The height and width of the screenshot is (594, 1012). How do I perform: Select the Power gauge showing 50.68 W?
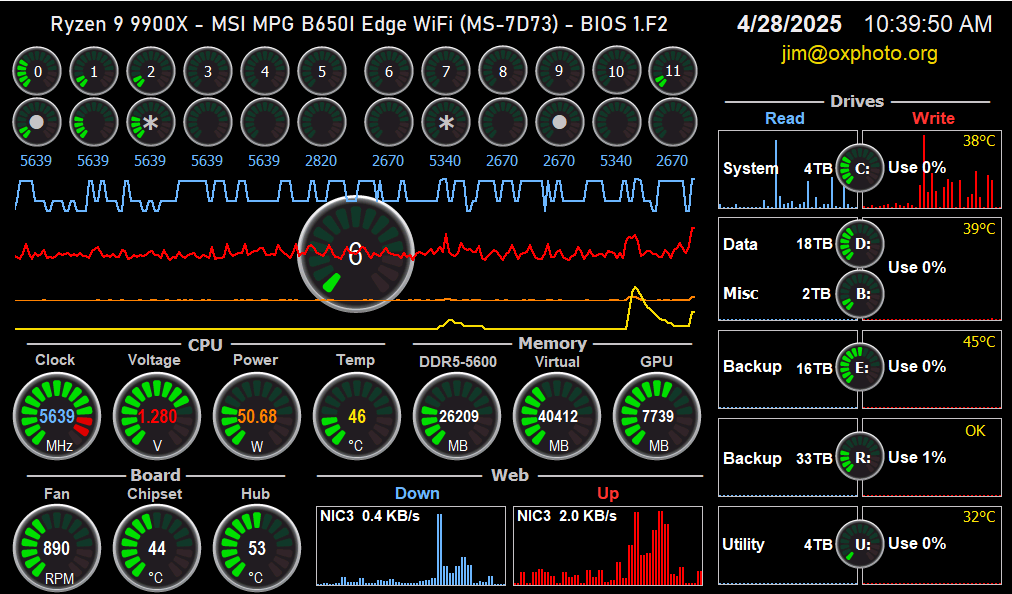pyautogui.click(x=257, y=416)
